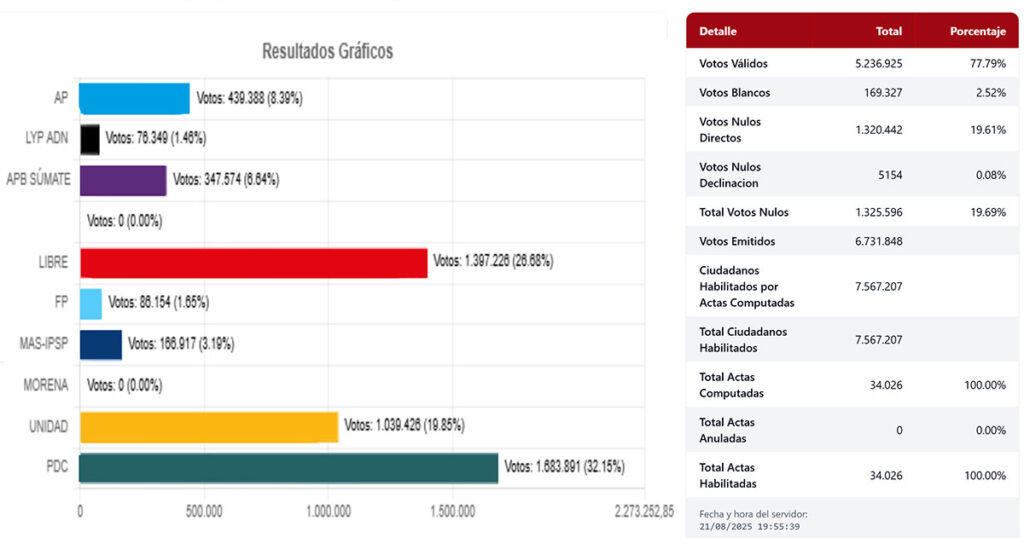Select the red LIBRE bar
1024x538 pixels.
pos(253,263)
